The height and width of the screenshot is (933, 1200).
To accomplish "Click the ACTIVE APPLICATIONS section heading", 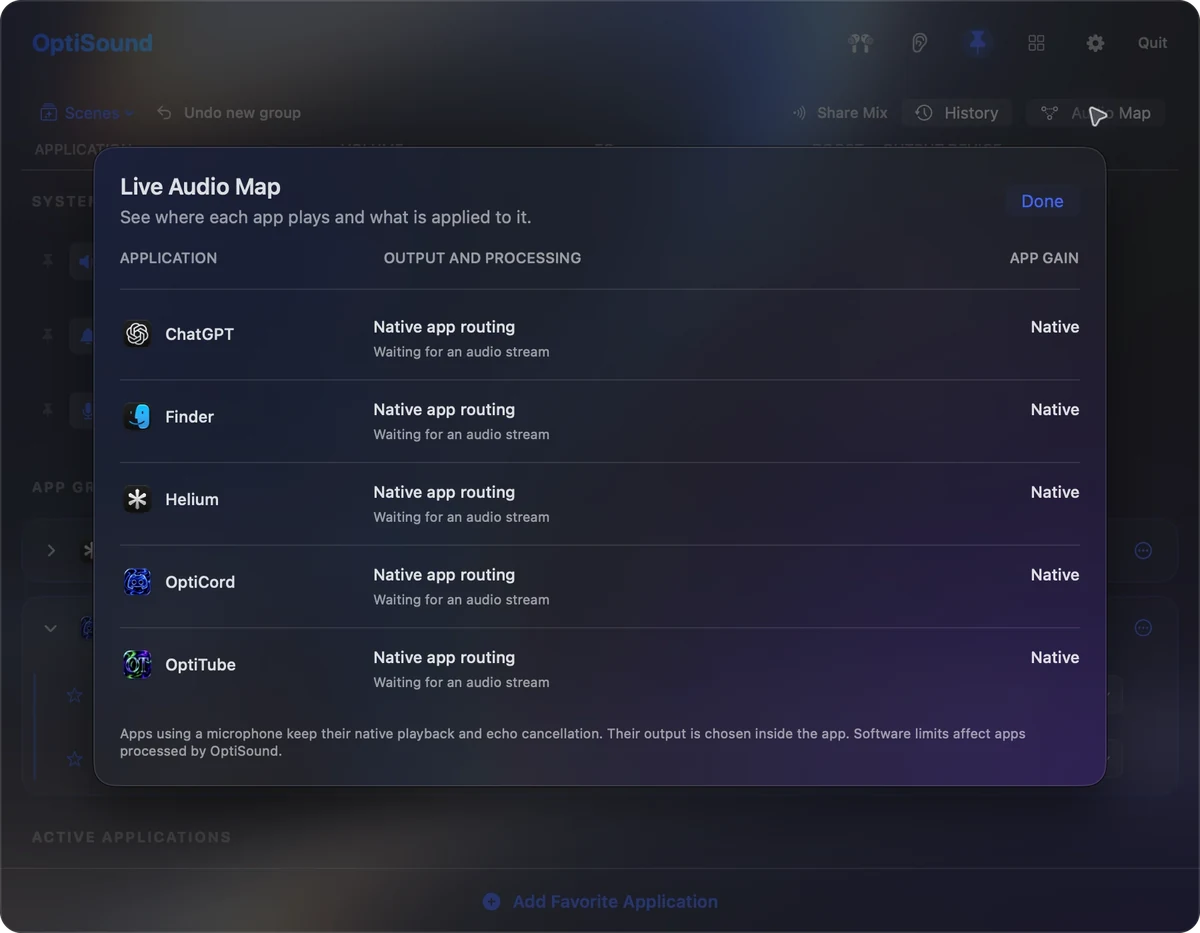I will pyautogui.click(x=131, y=837).
